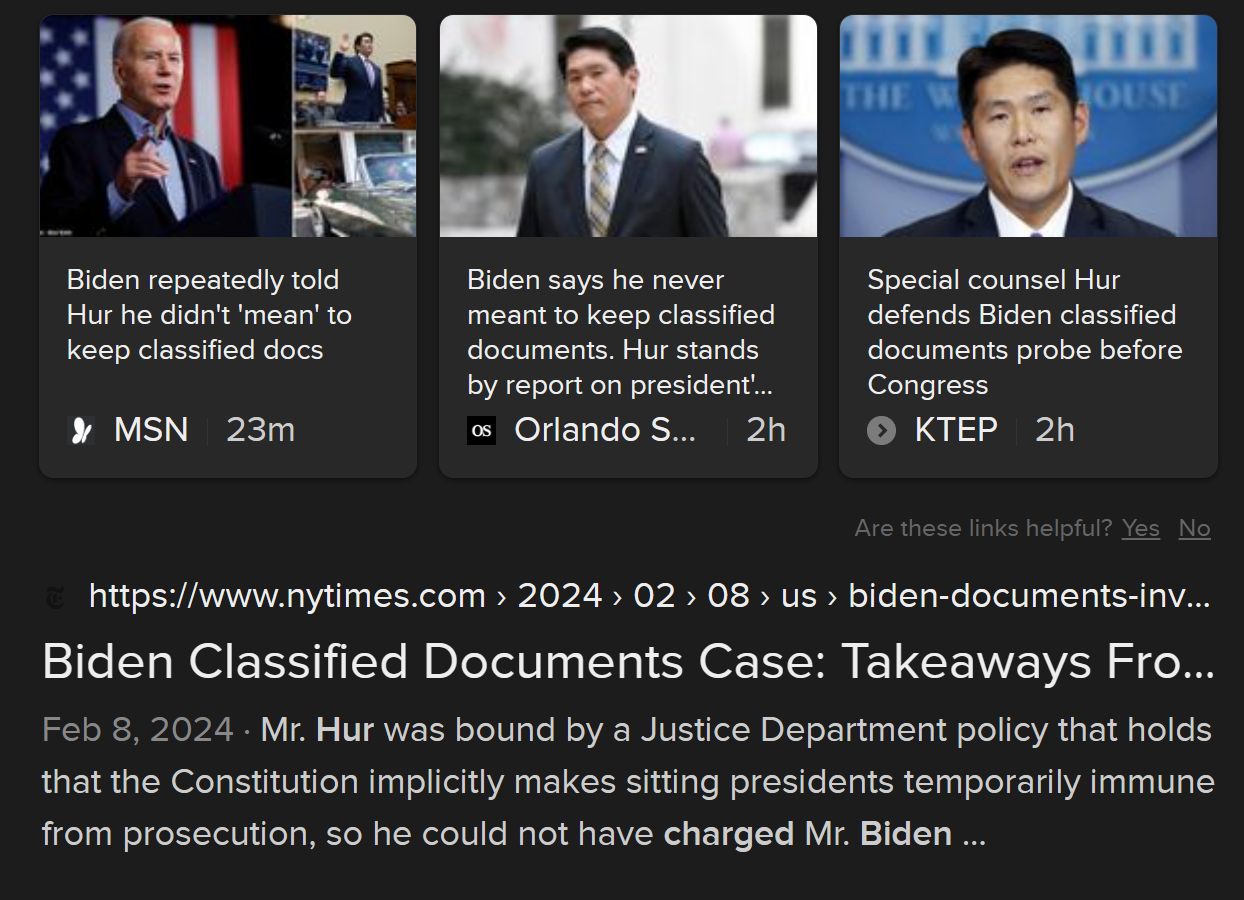Open headline Biden repeatedly told Hur
Viewport: 1244px width, 900px height.
(x=209, y=315)
